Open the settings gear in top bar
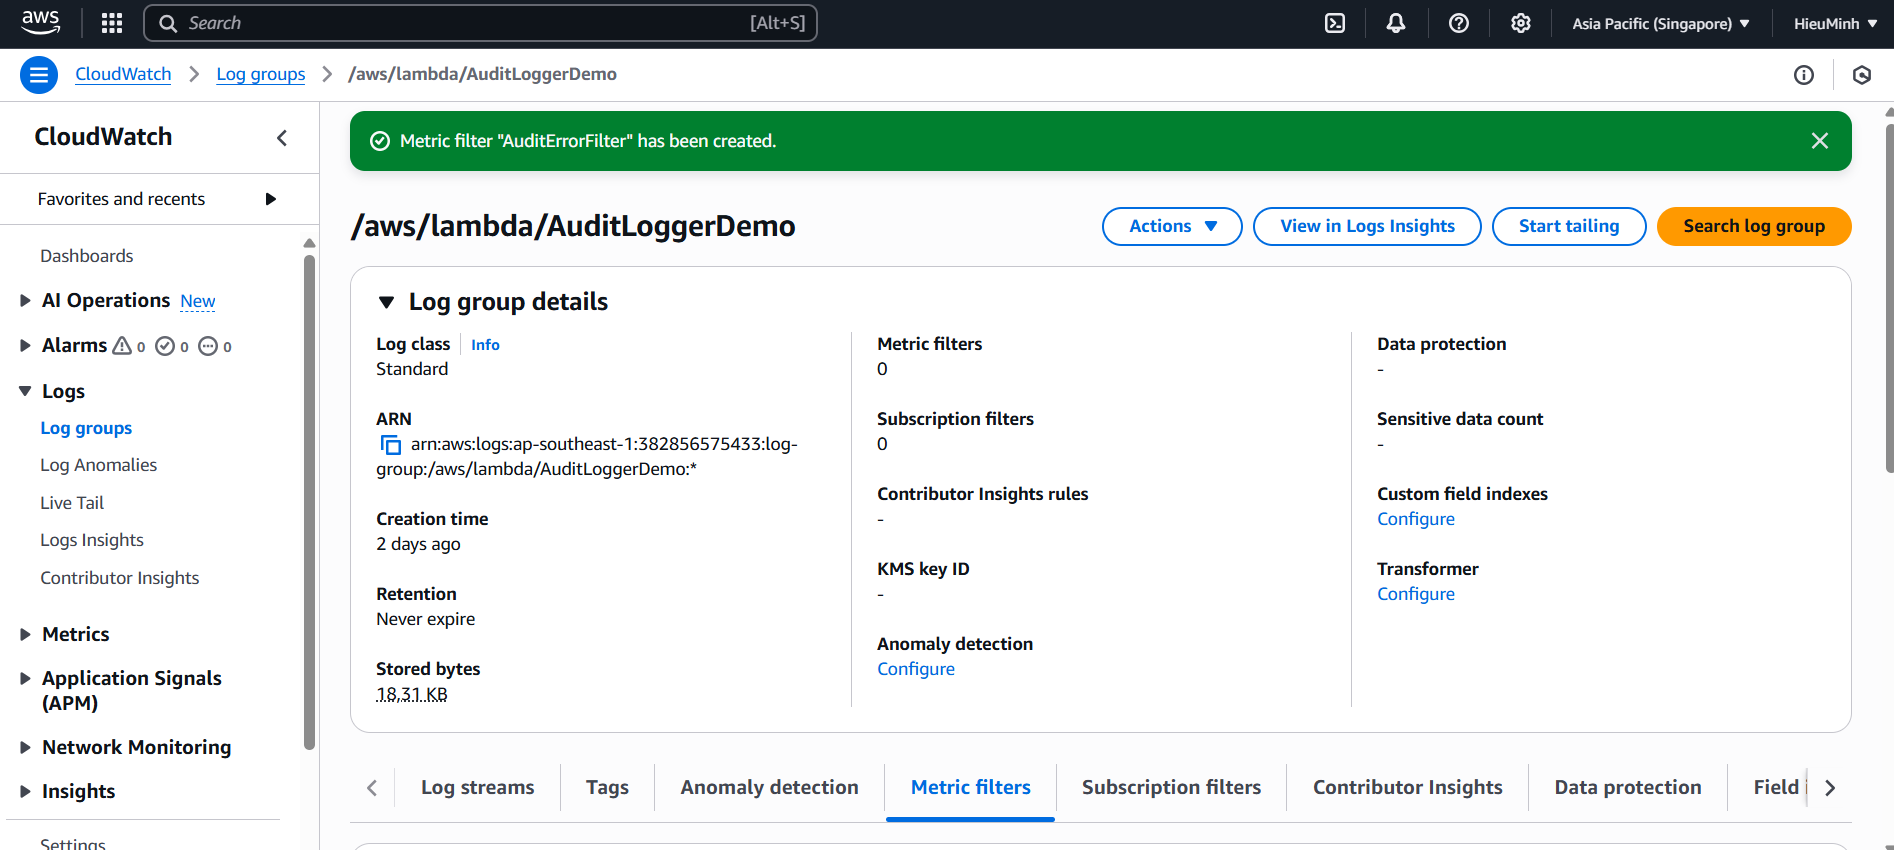Image resolution: width=1894 pixels, height=850 pixels. click(1521, 23)
